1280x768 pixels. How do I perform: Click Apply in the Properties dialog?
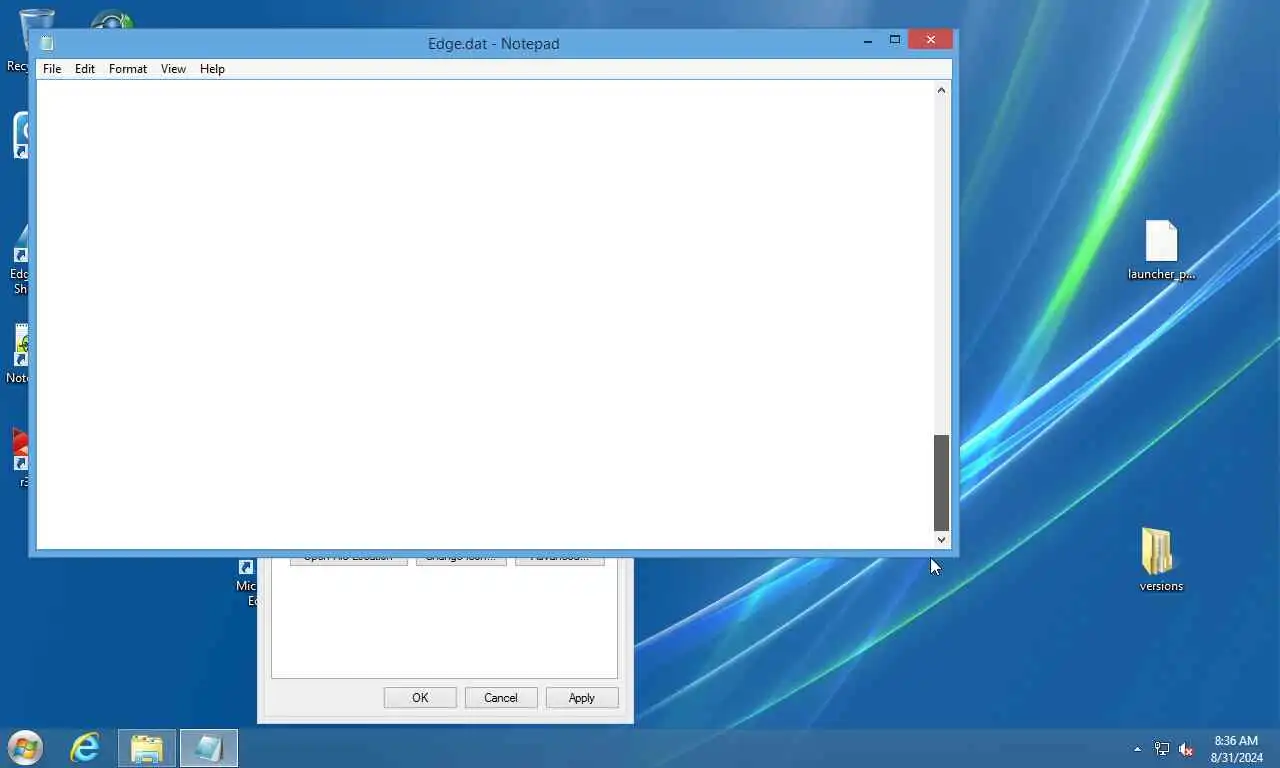(582, 698)
